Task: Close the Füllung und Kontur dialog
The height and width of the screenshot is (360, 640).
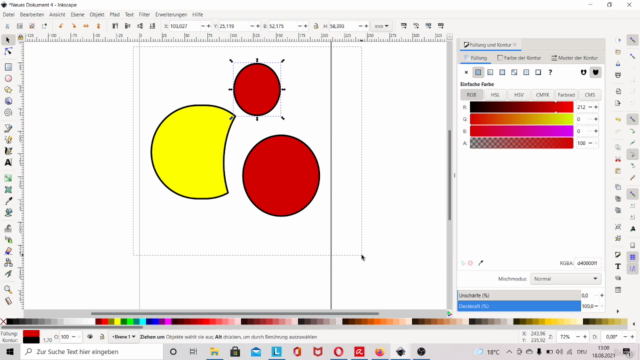Action: click(515, 45)
